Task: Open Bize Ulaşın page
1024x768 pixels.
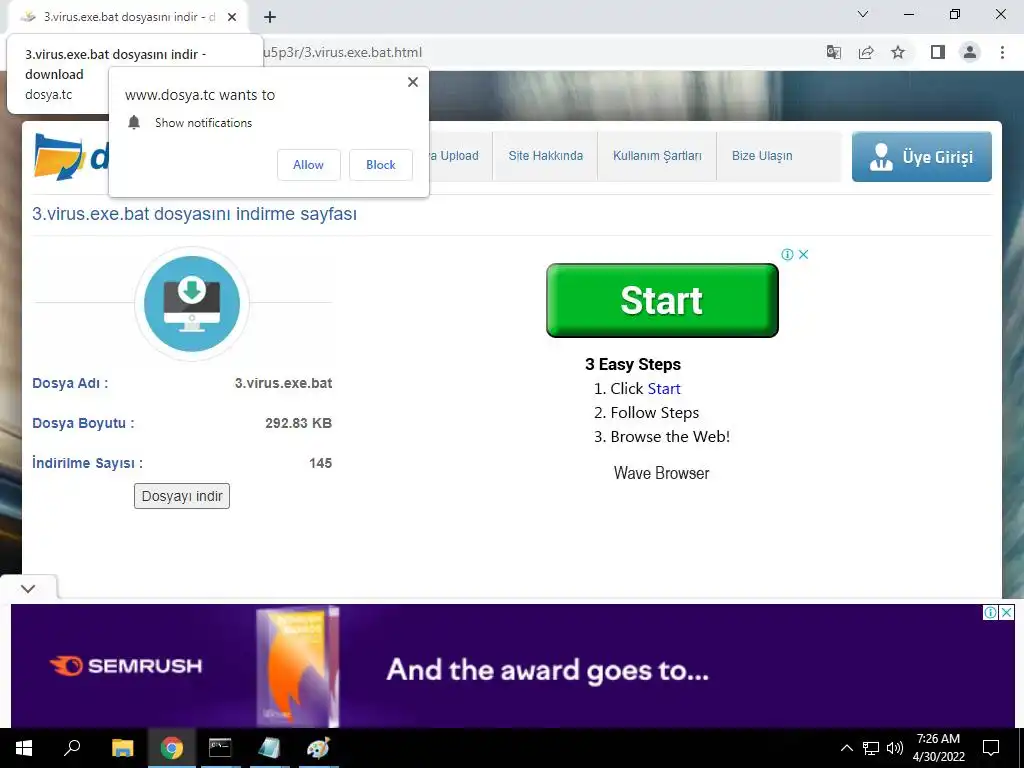Action: [x=762, y=156]
